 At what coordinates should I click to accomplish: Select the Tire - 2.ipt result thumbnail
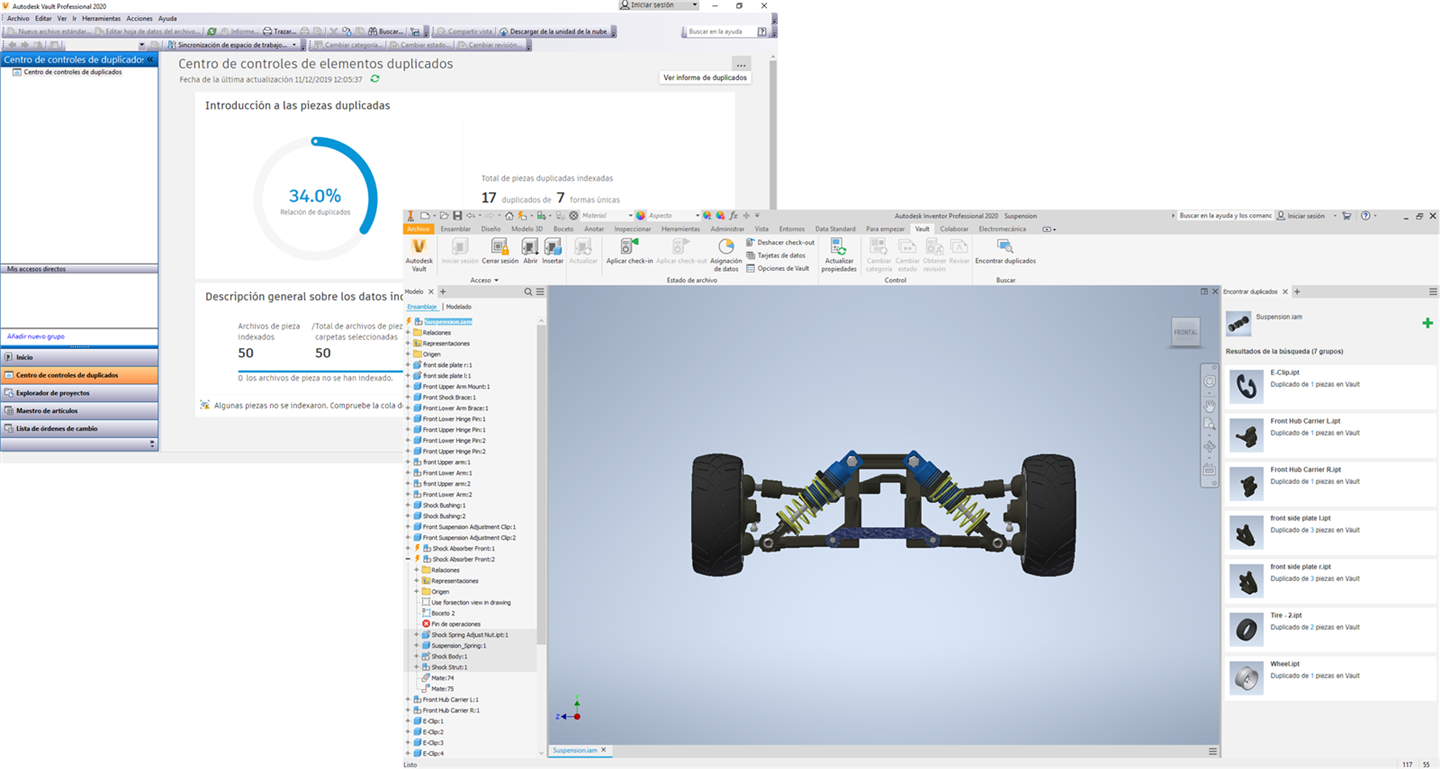pos(1246,628)
